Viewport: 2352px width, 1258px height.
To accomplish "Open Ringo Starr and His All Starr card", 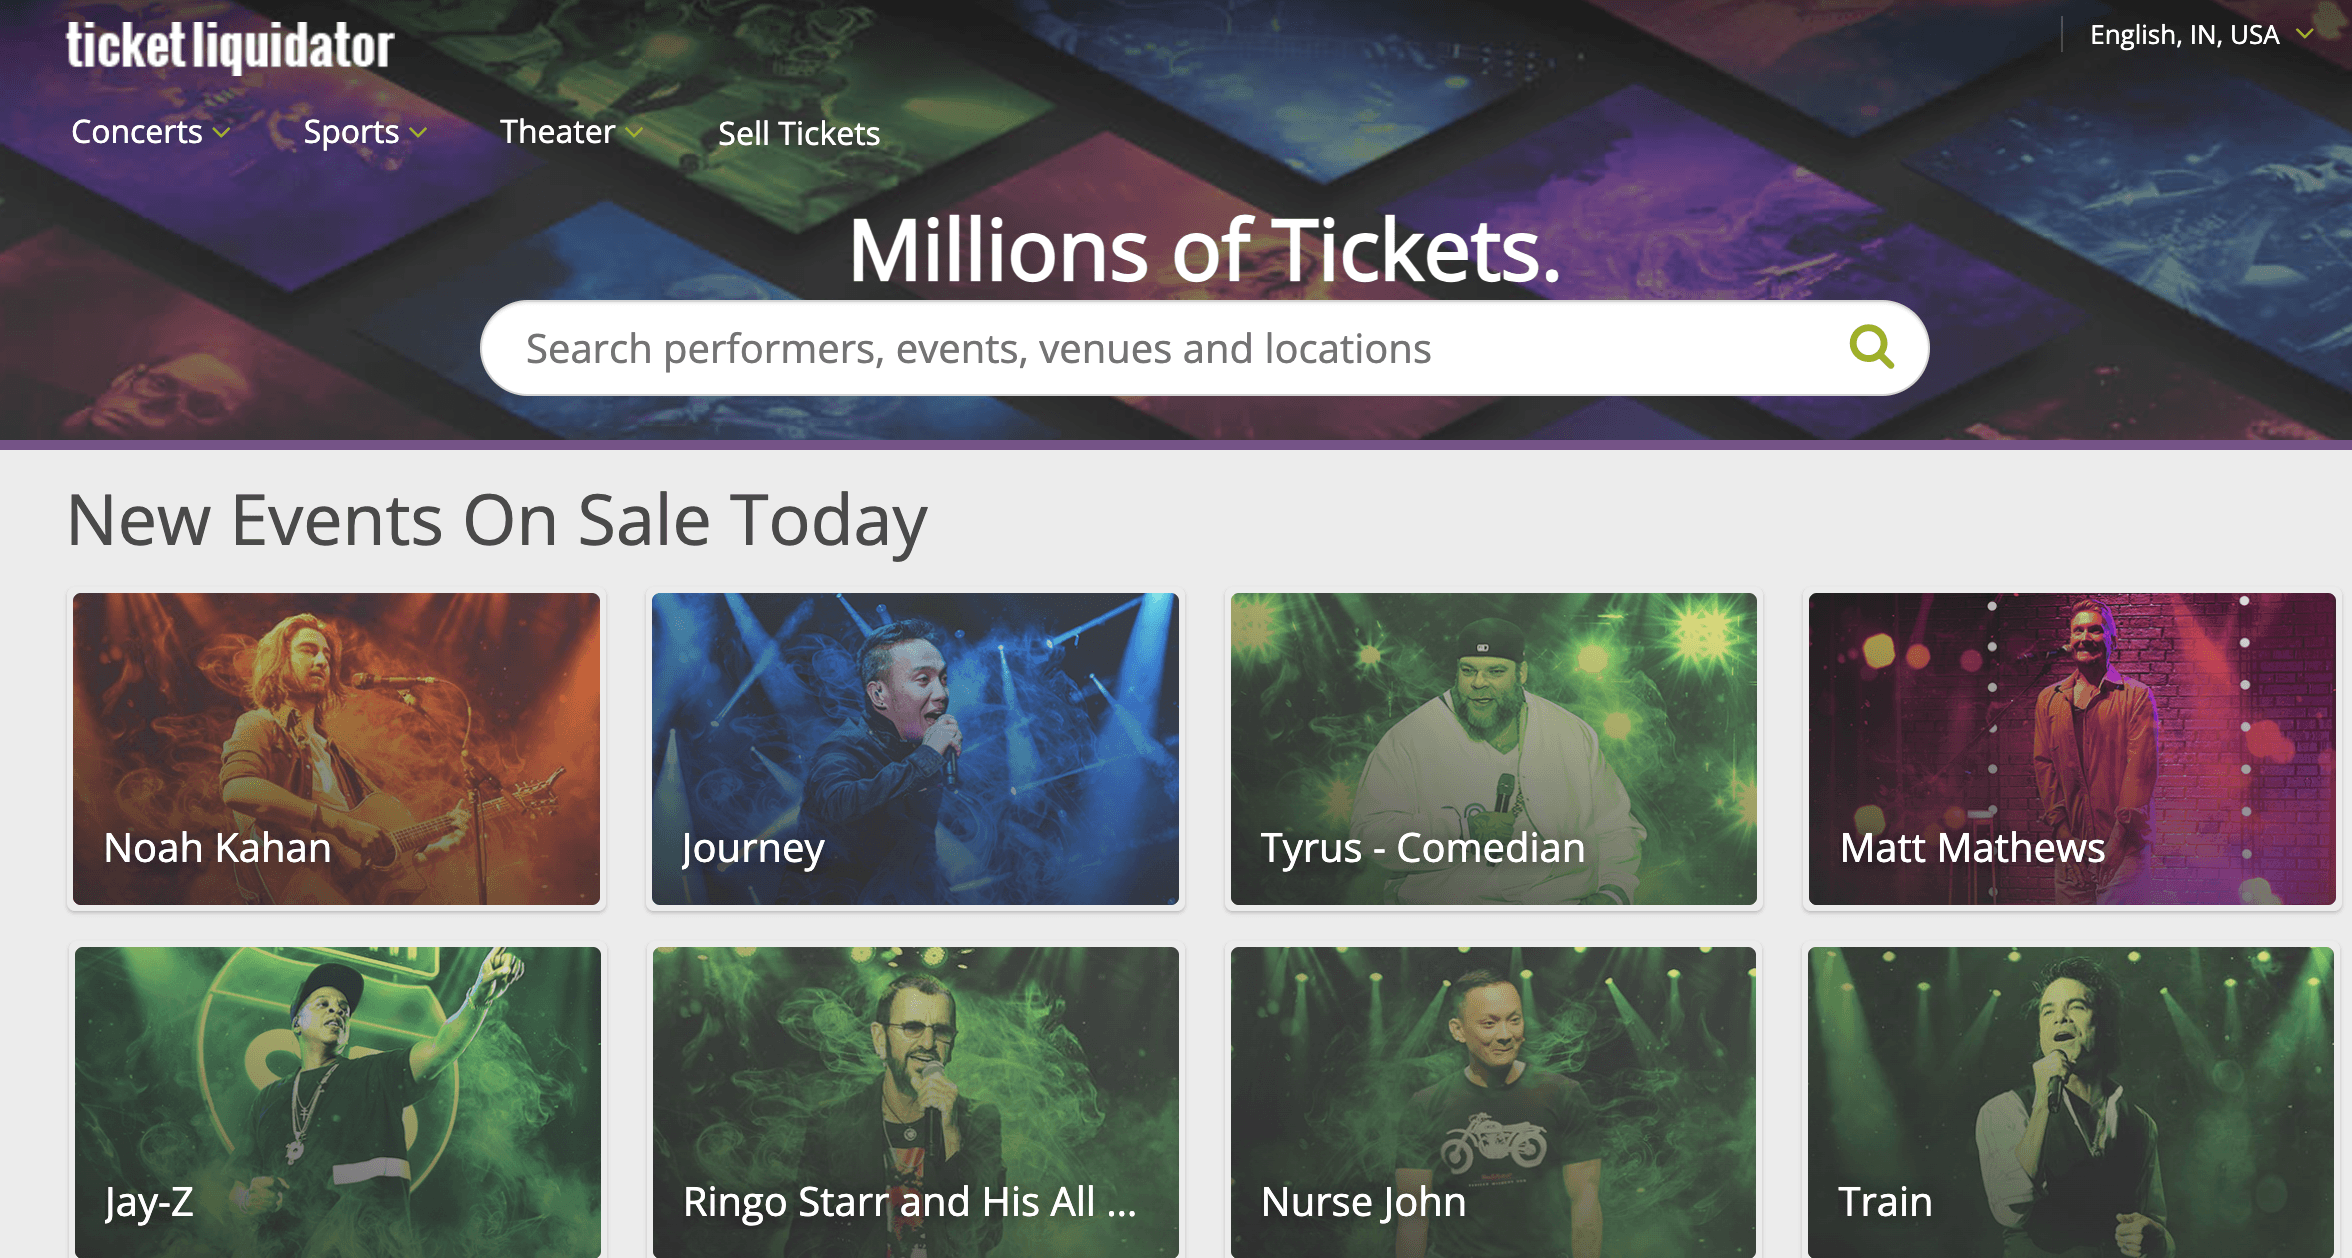I will tap(915, 1102).
